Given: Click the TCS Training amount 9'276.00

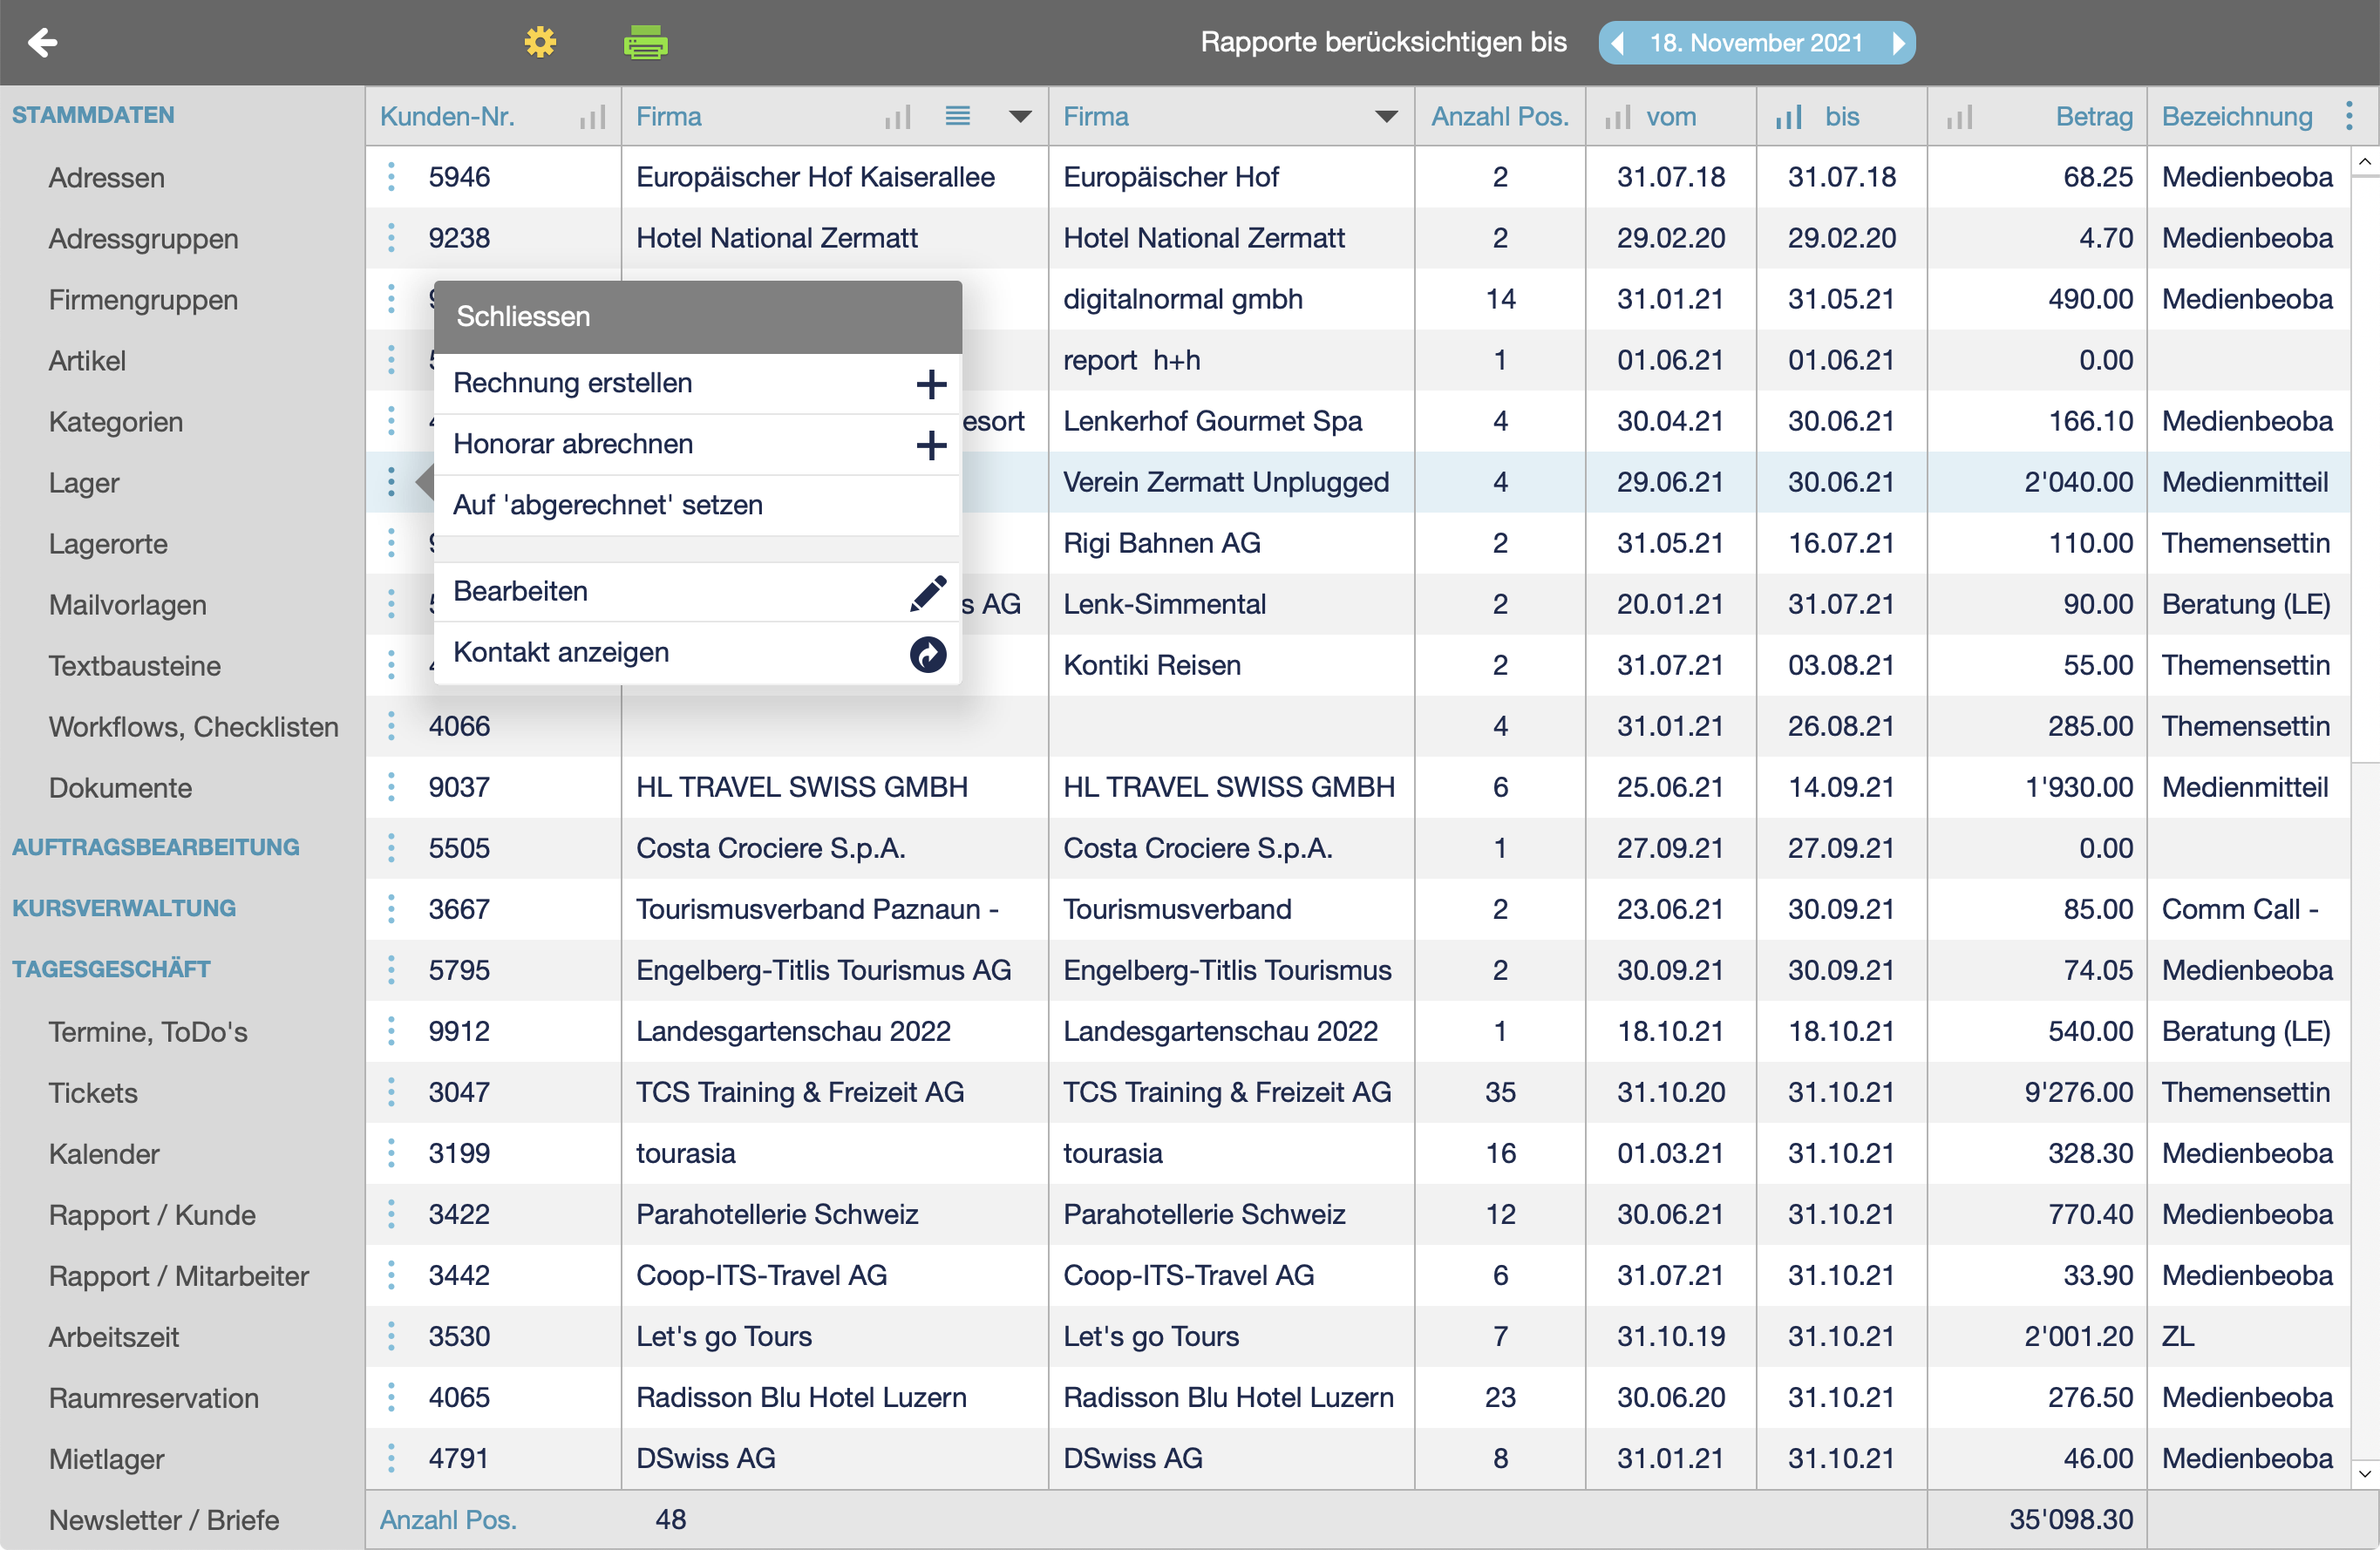Looking at the screenshot, I should click(x=2078, y=1092).
